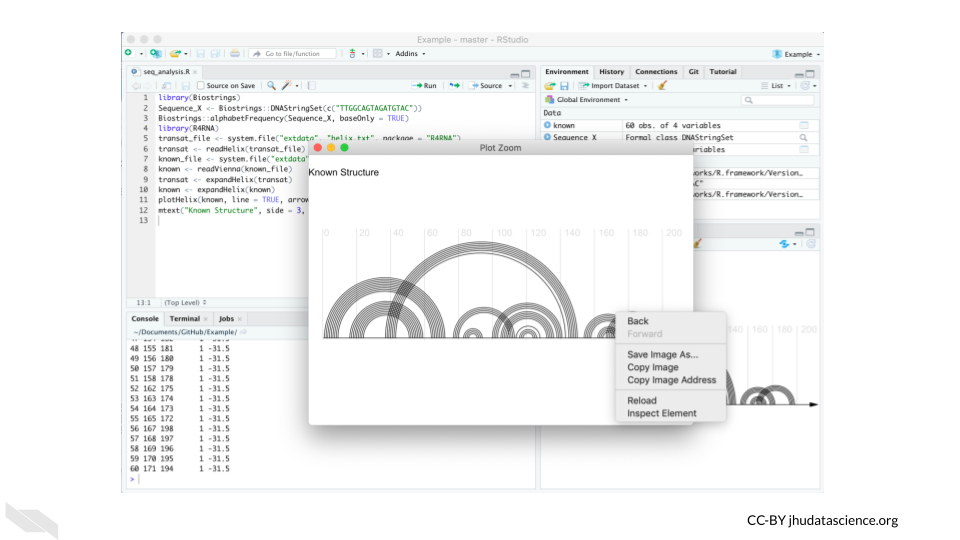The image size is (960, 540).
Task: Click the Known Structure plot title
Action: (343, 173)
